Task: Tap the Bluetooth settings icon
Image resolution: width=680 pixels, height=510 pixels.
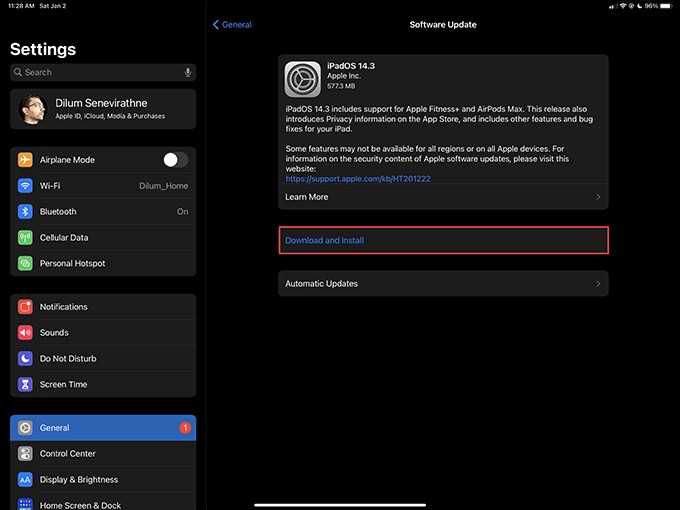Action: click(x=25, y=212)
